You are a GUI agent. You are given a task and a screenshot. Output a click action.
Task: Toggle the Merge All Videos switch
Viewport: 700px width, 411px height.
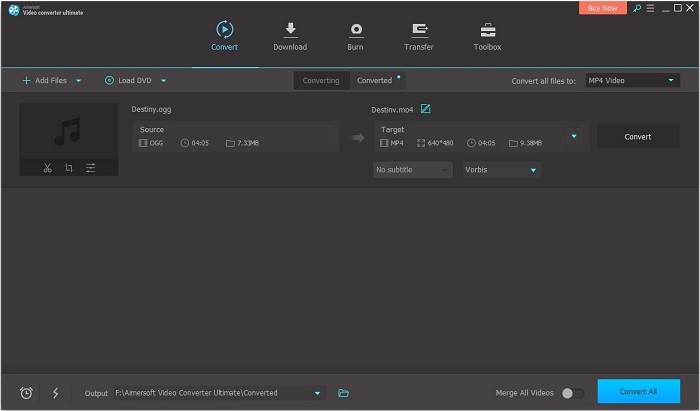(x=573, y=393)
